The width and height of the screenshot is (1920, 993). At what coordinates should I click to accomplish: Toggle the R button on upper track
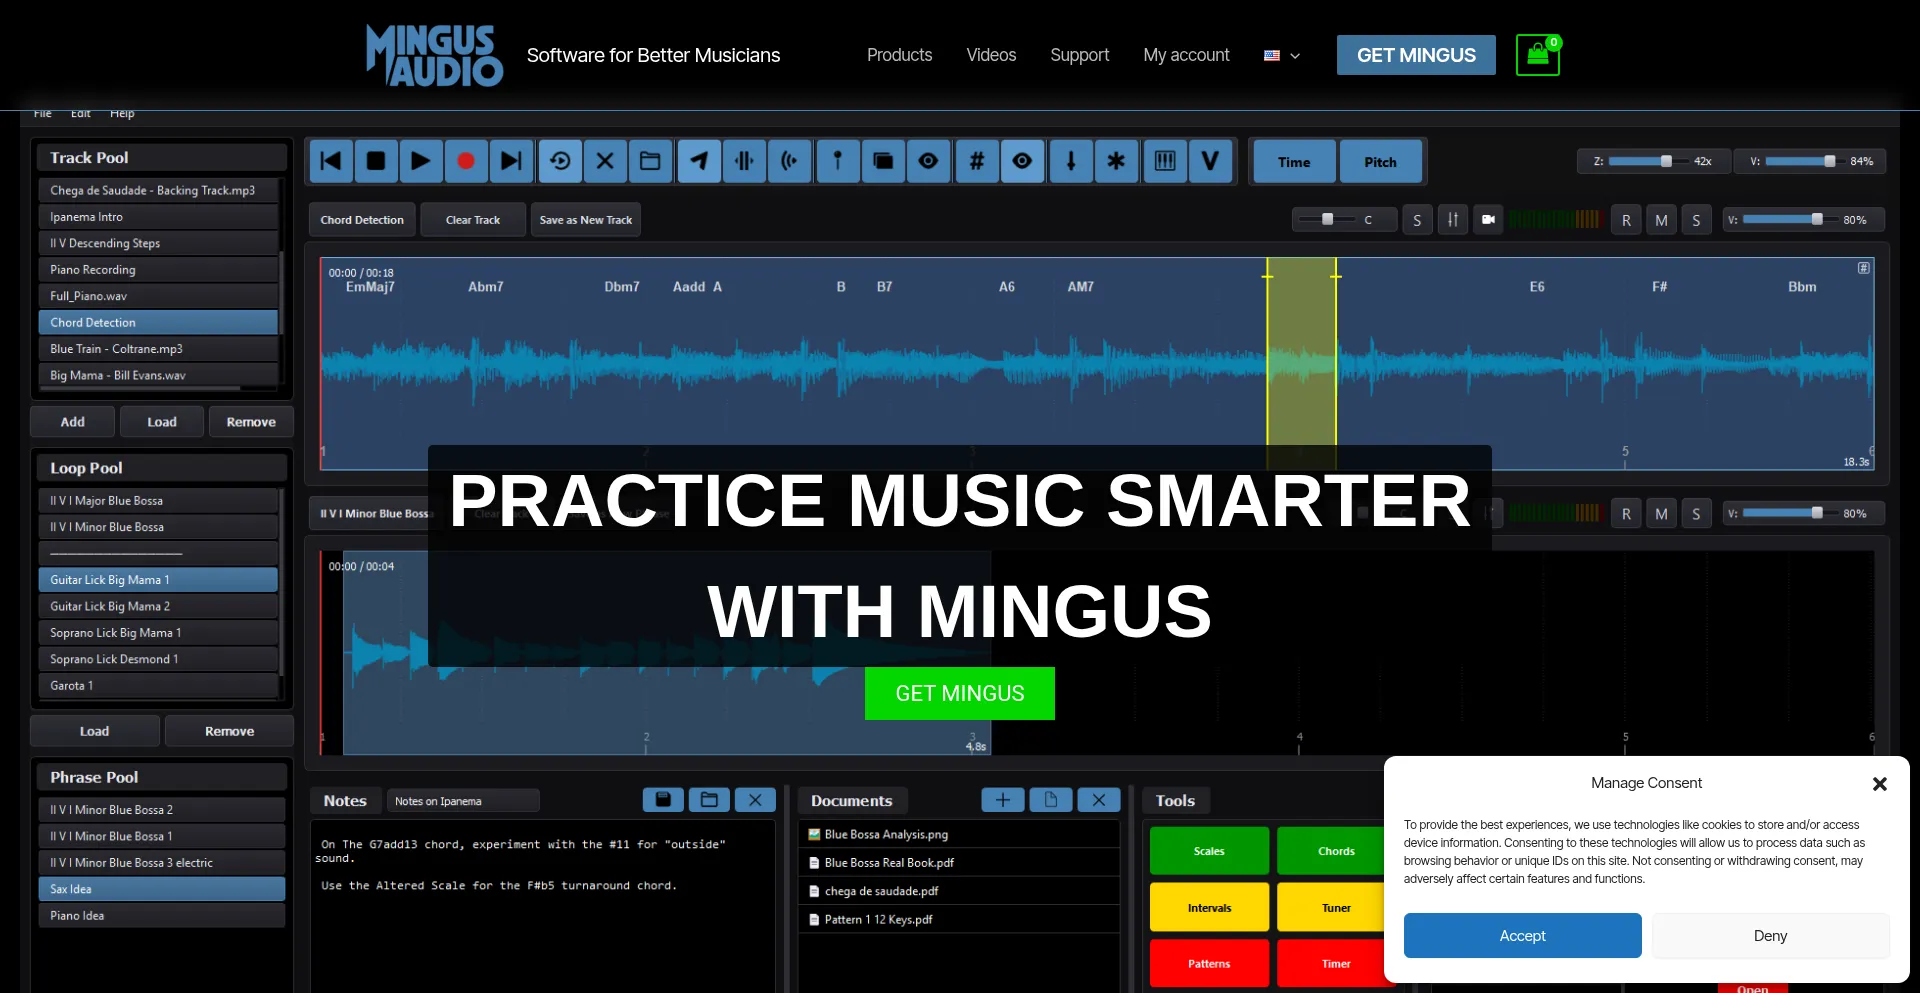click(1626, 220)
